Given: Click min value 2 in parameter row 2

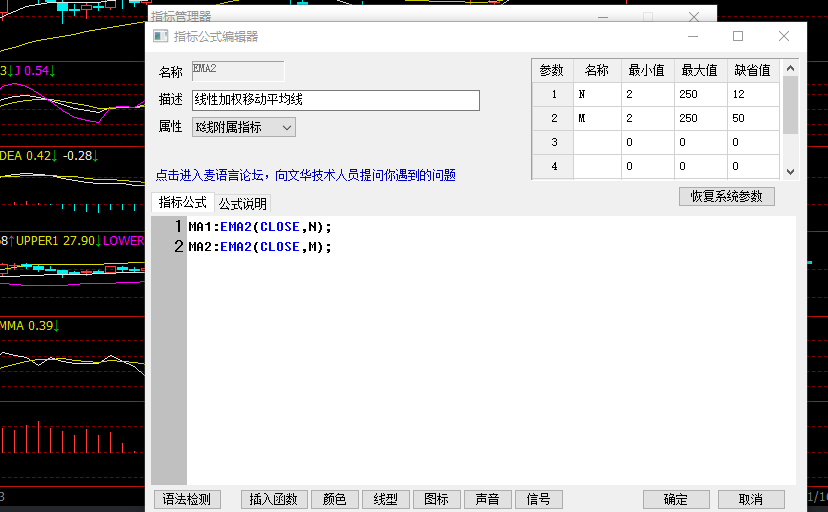Looking at the screenshot, I should point(648,118).
